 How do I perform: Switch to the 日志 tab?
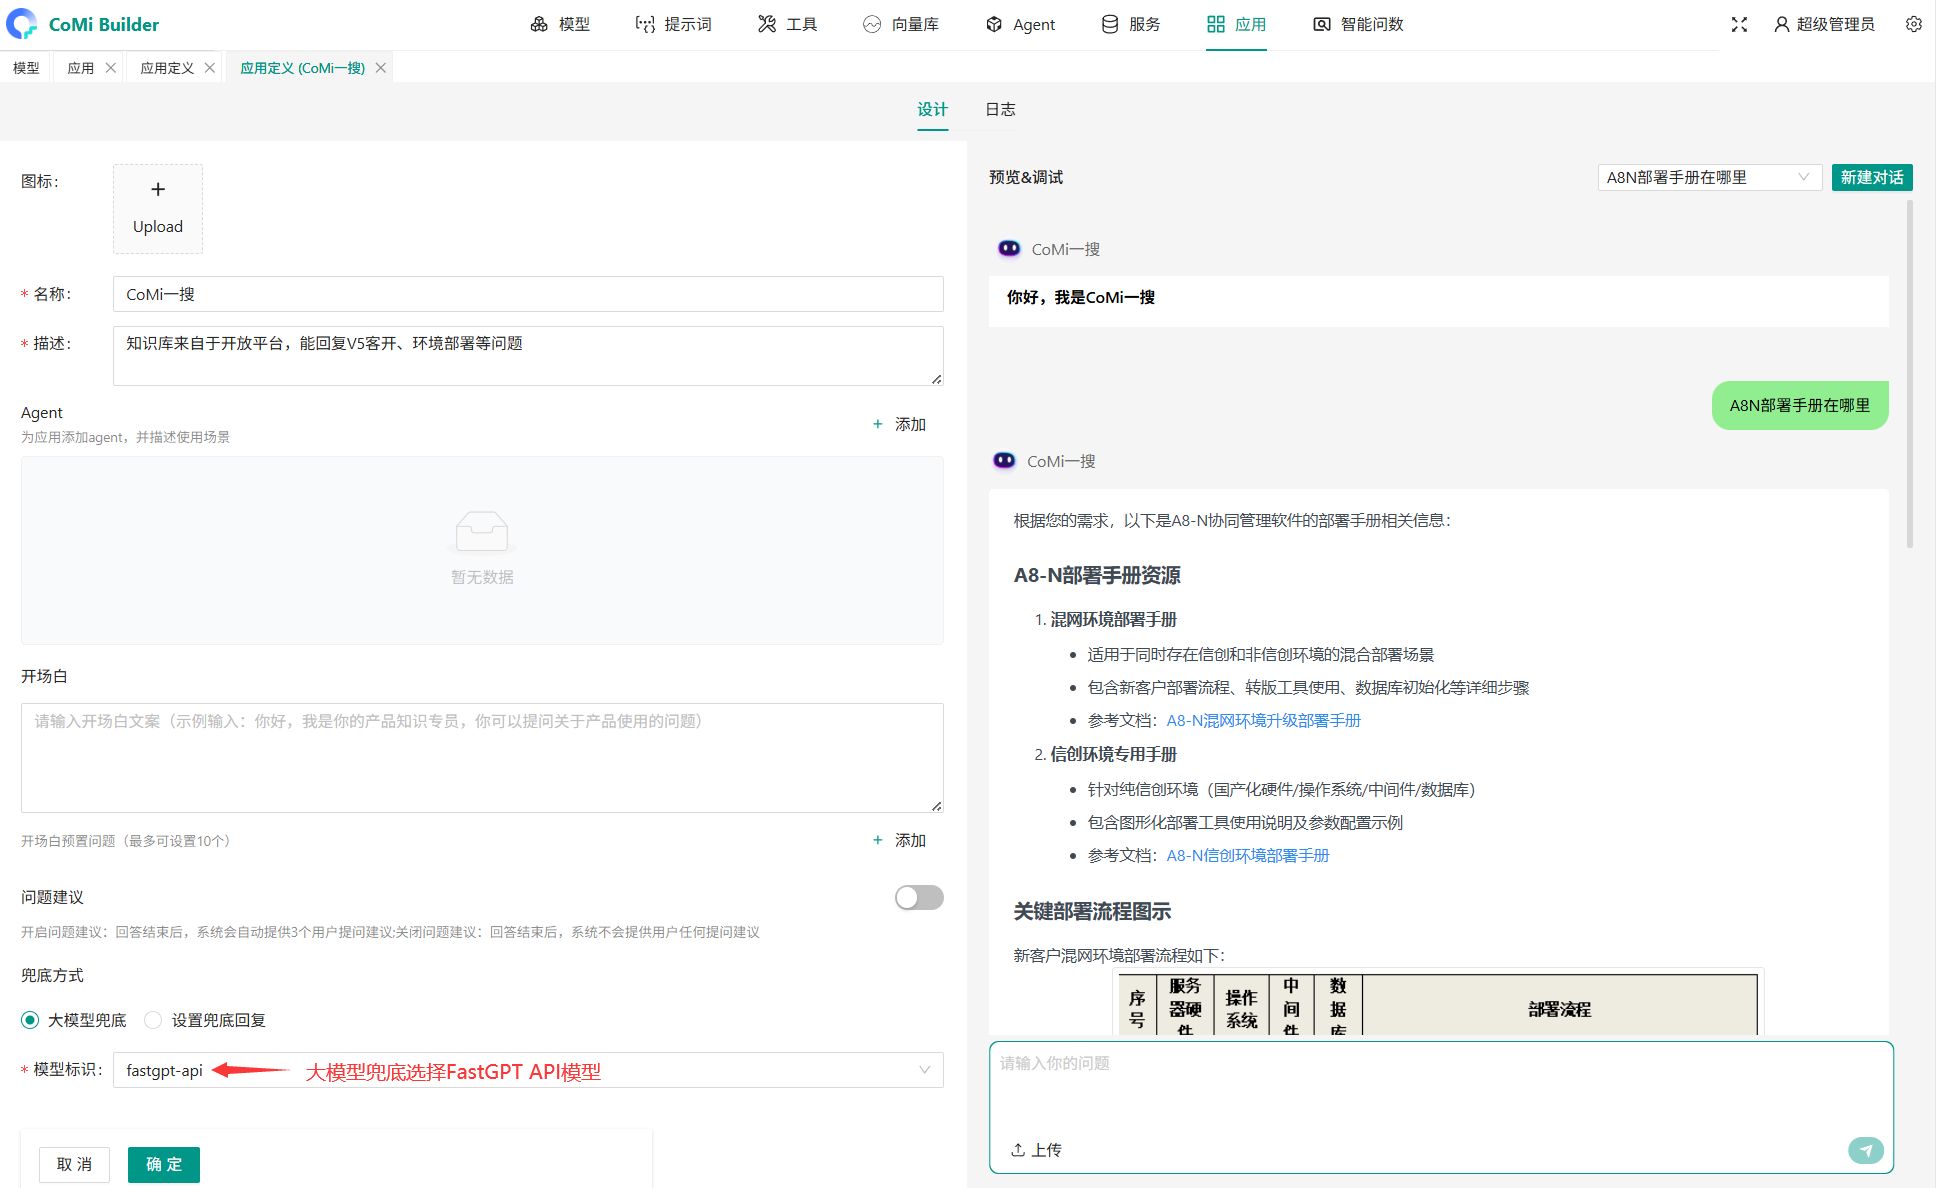click(1000, 109)
